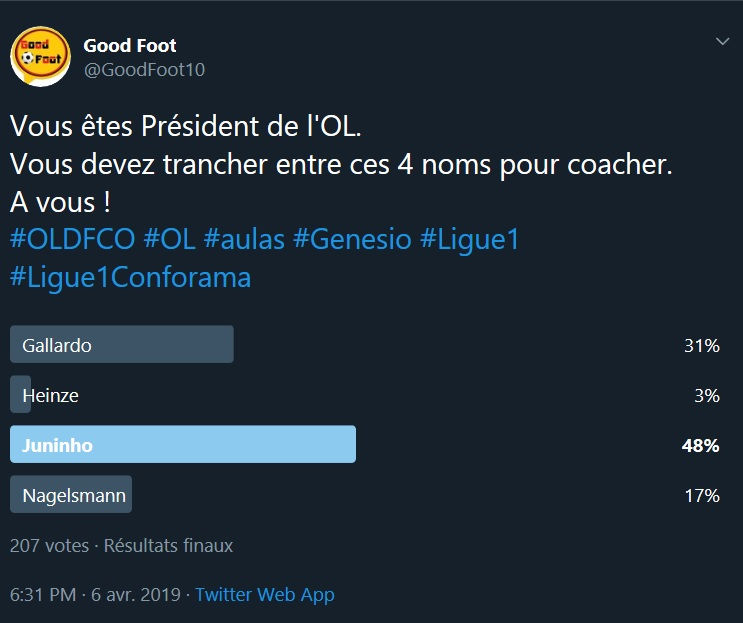Click the Nagelsmann poll option
The width and height of the screenshot is (743, 623).
70,495
